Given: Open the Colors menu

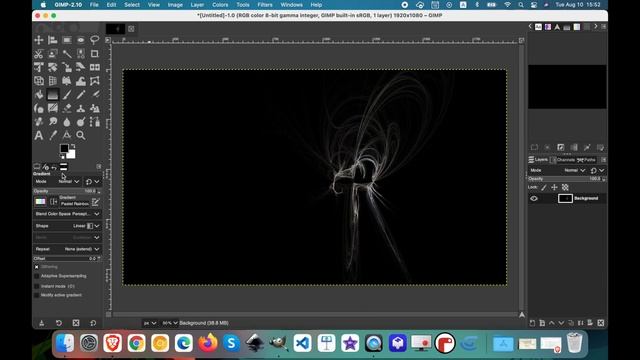Looking at the screenshot, I should 220,5.
